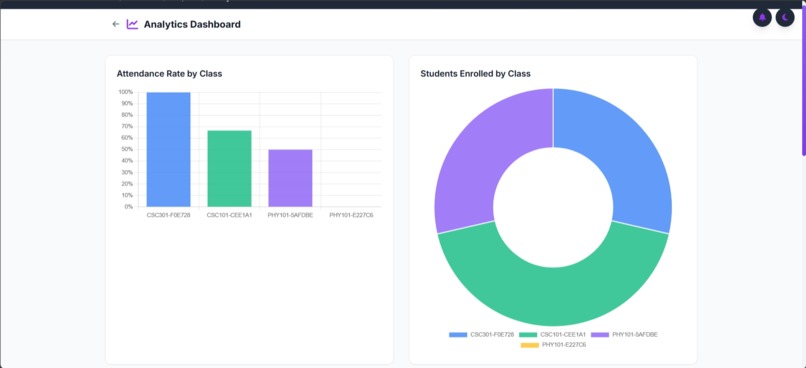
Task: Toggle CSC301-F0E728 blue legend swatch
Action: pos(458,335)
